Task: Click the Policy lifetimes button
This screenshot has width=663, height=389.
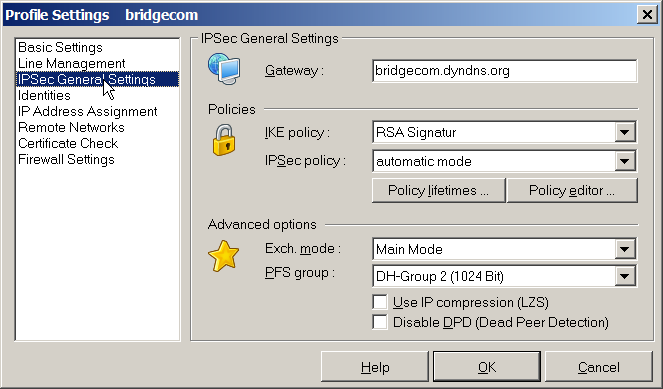Action: pos(438,190)
